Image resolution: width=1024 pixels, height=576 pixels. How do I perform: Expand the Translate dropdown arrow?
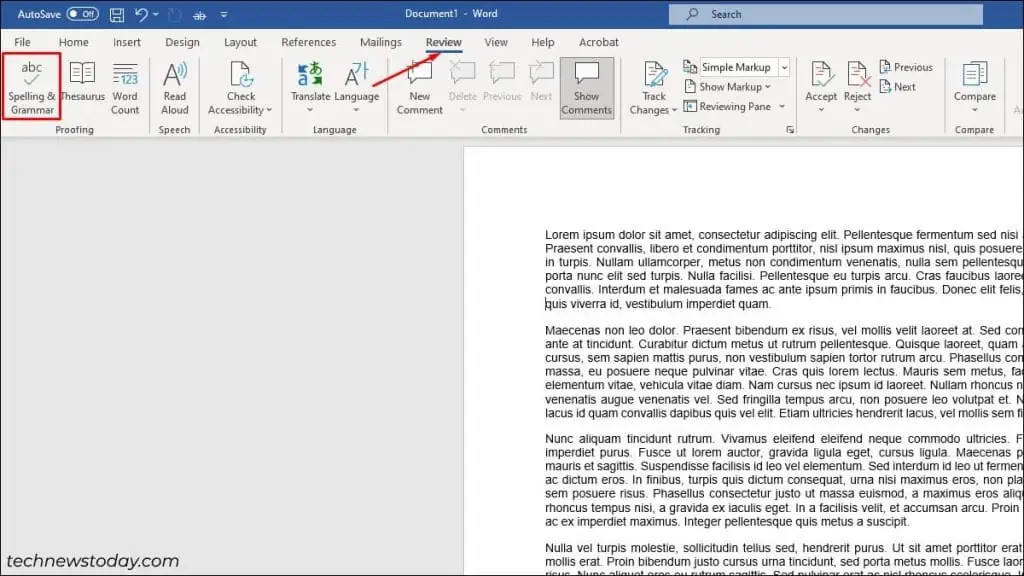coord(310,110)
